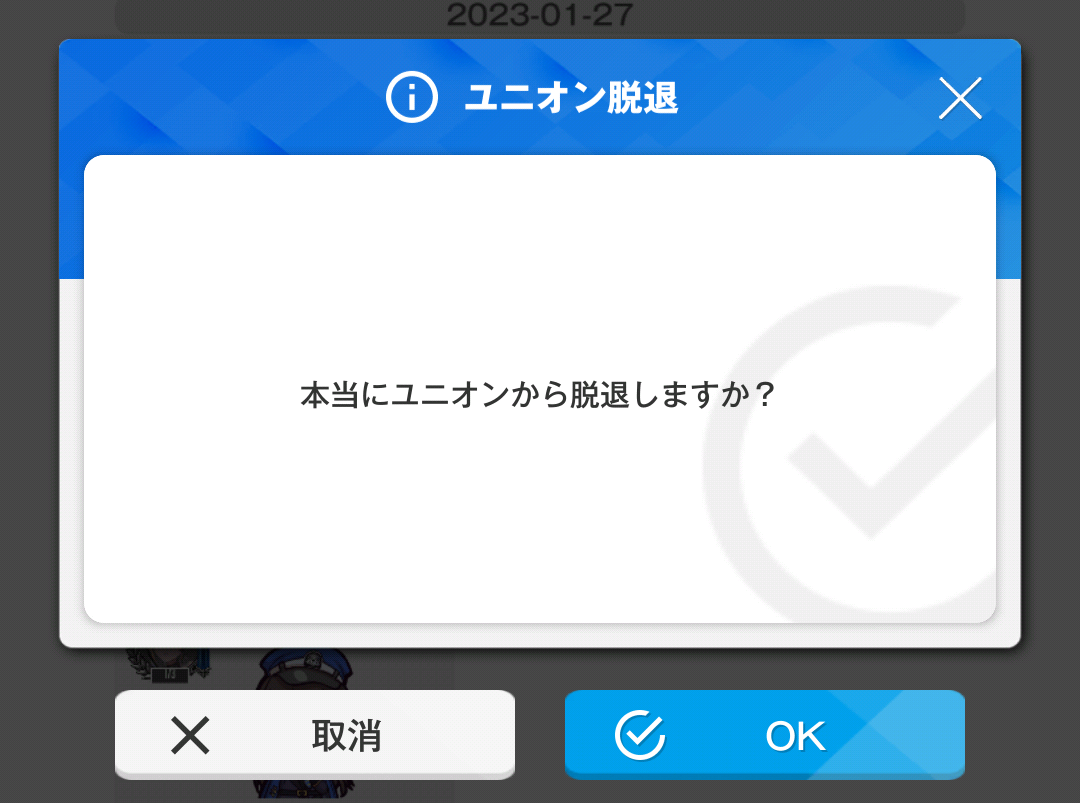
Task: Click the 取消 cancel button
Action: [x=315, y=735]
